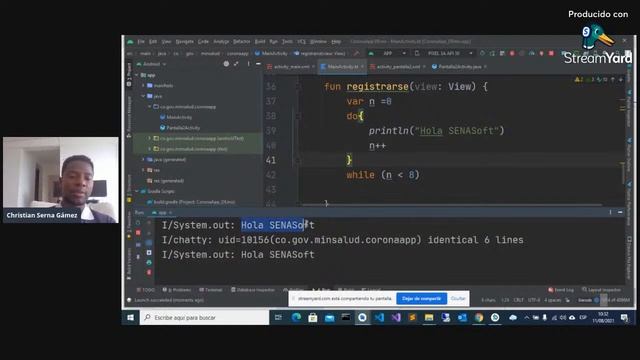Open the Database Inspector tool window
Image resolution: width=640 pixels, height=360 pixels.
253,290
